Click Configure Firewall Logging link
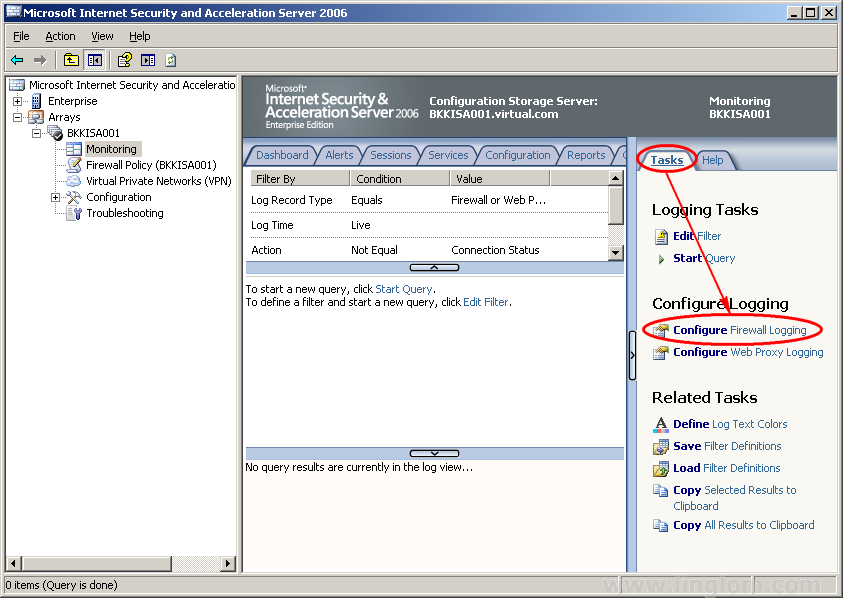Screen dimensions: 843x598 [740, 330]
